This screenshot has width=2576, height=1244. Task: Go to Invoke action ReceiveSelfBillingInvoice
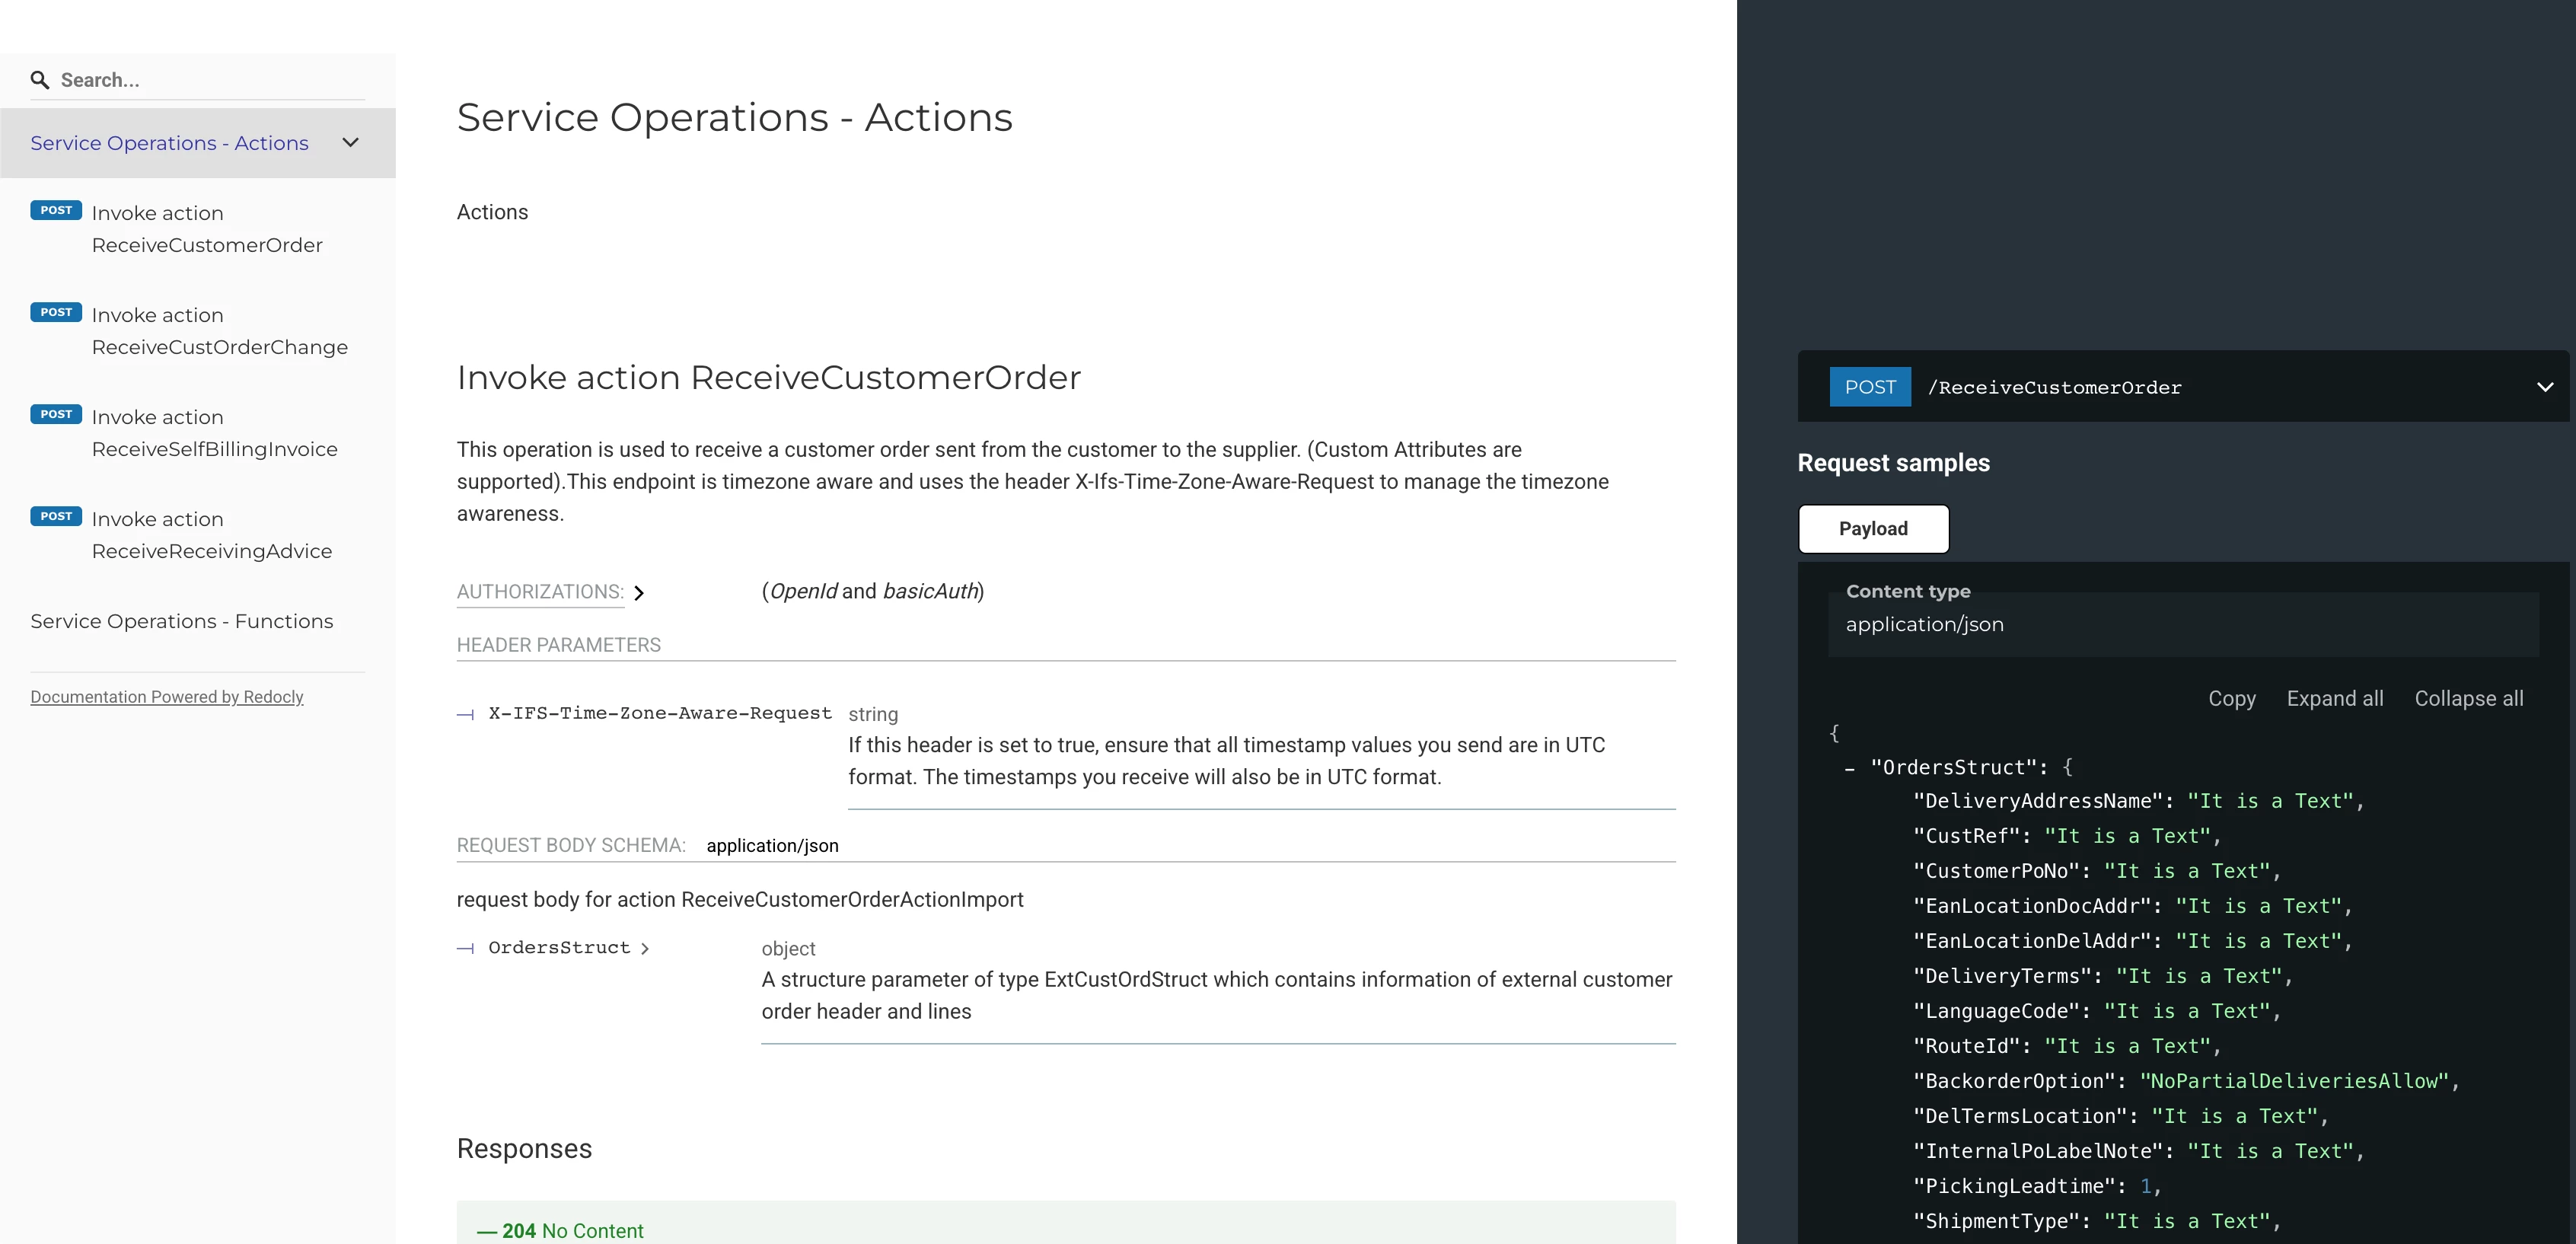(214, 433)
